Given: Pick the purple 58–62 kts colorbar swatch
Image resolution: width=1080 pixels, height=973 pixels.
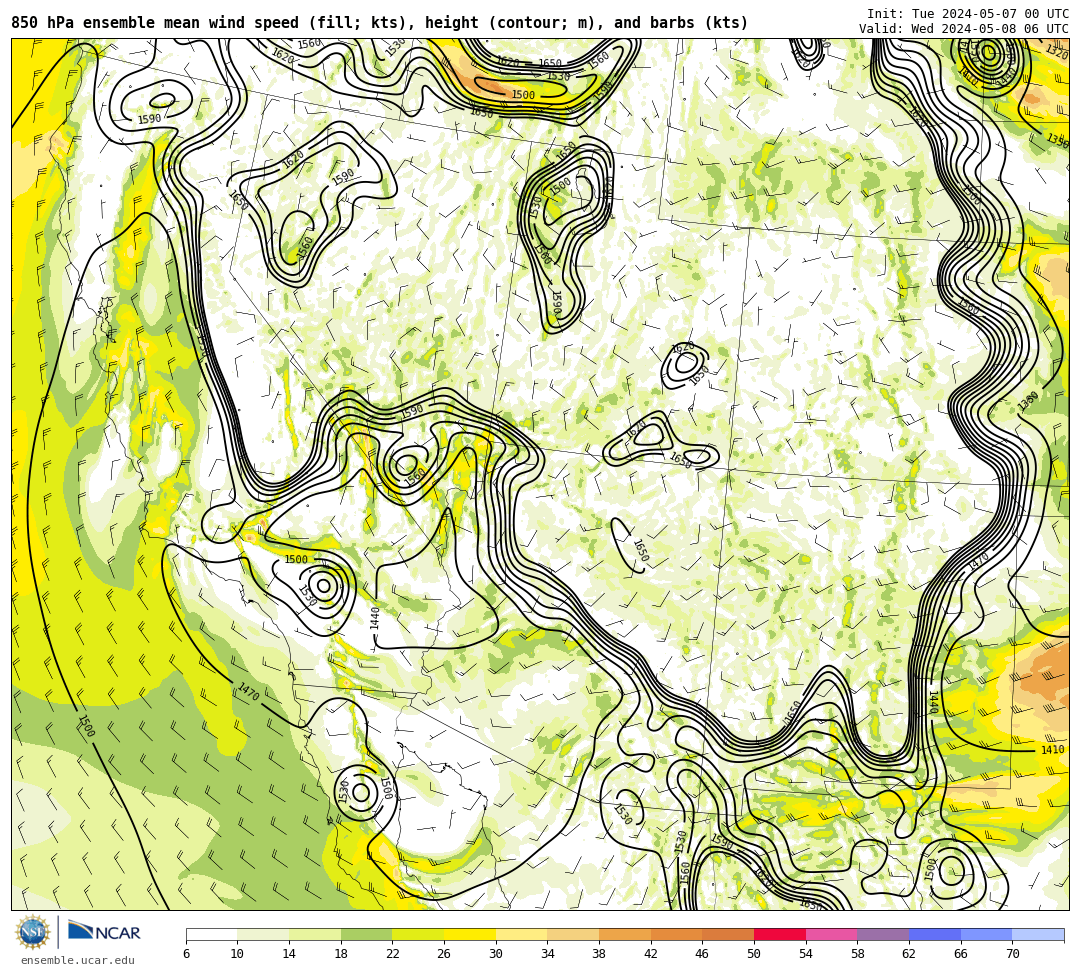Looking at the screenshot, I should click(x=883, y=934).
